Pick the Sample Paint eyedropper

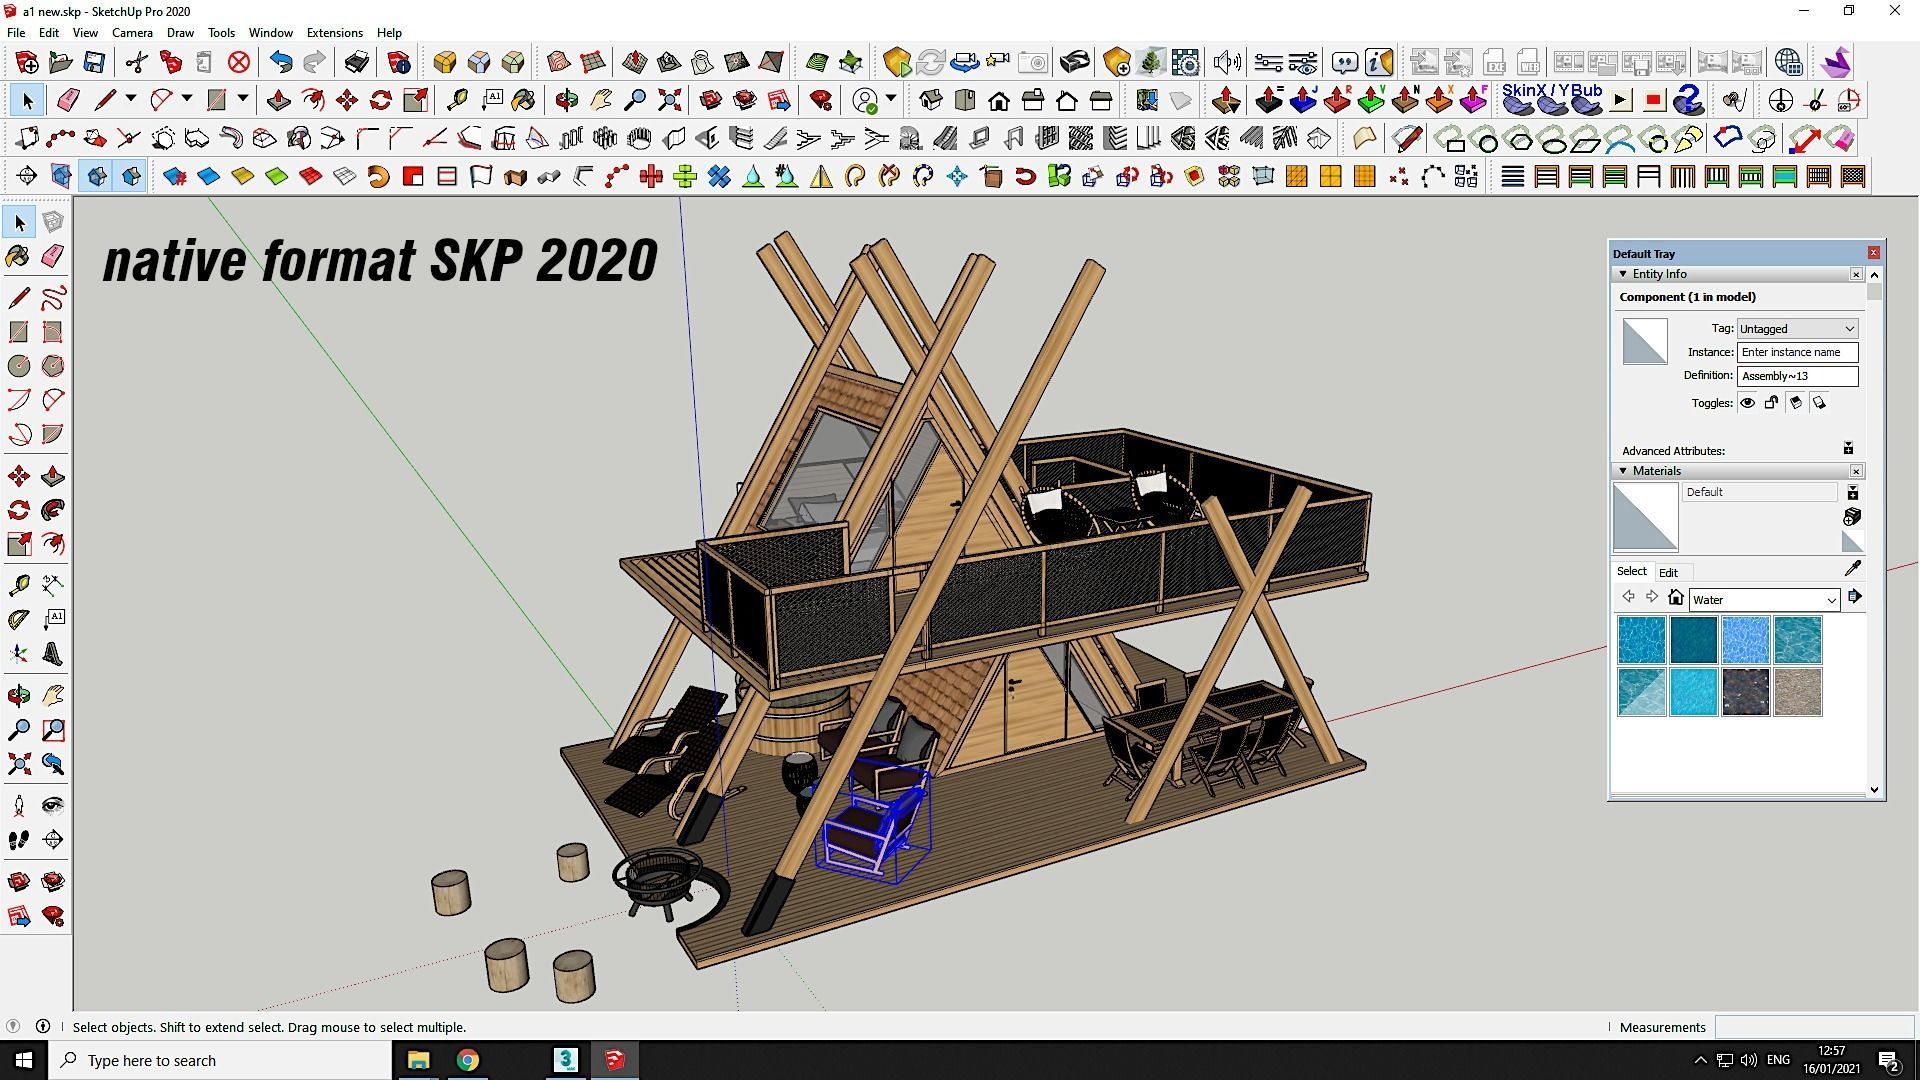pyautogui.click(x=1852, y=569)
